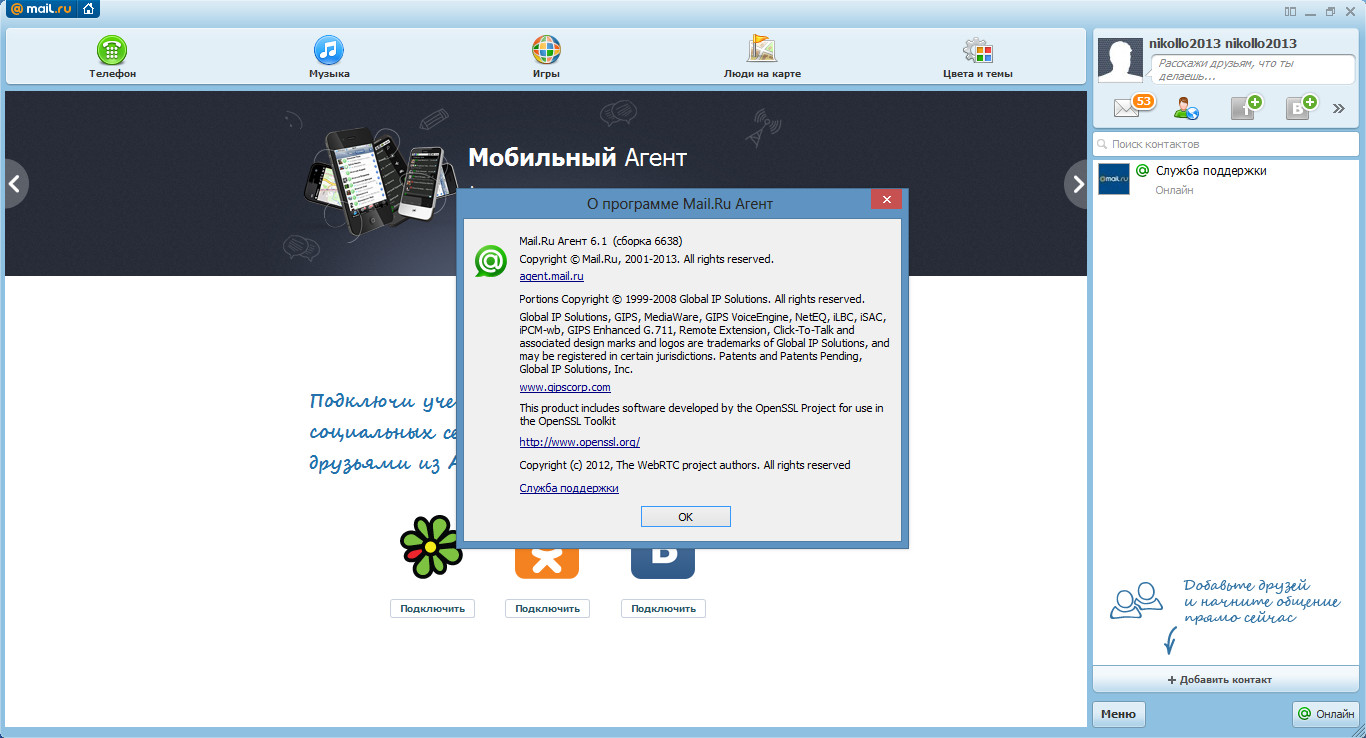Click the home icon in the title bar
Screen dimensions: 1366x738
(x=87, y=10)
